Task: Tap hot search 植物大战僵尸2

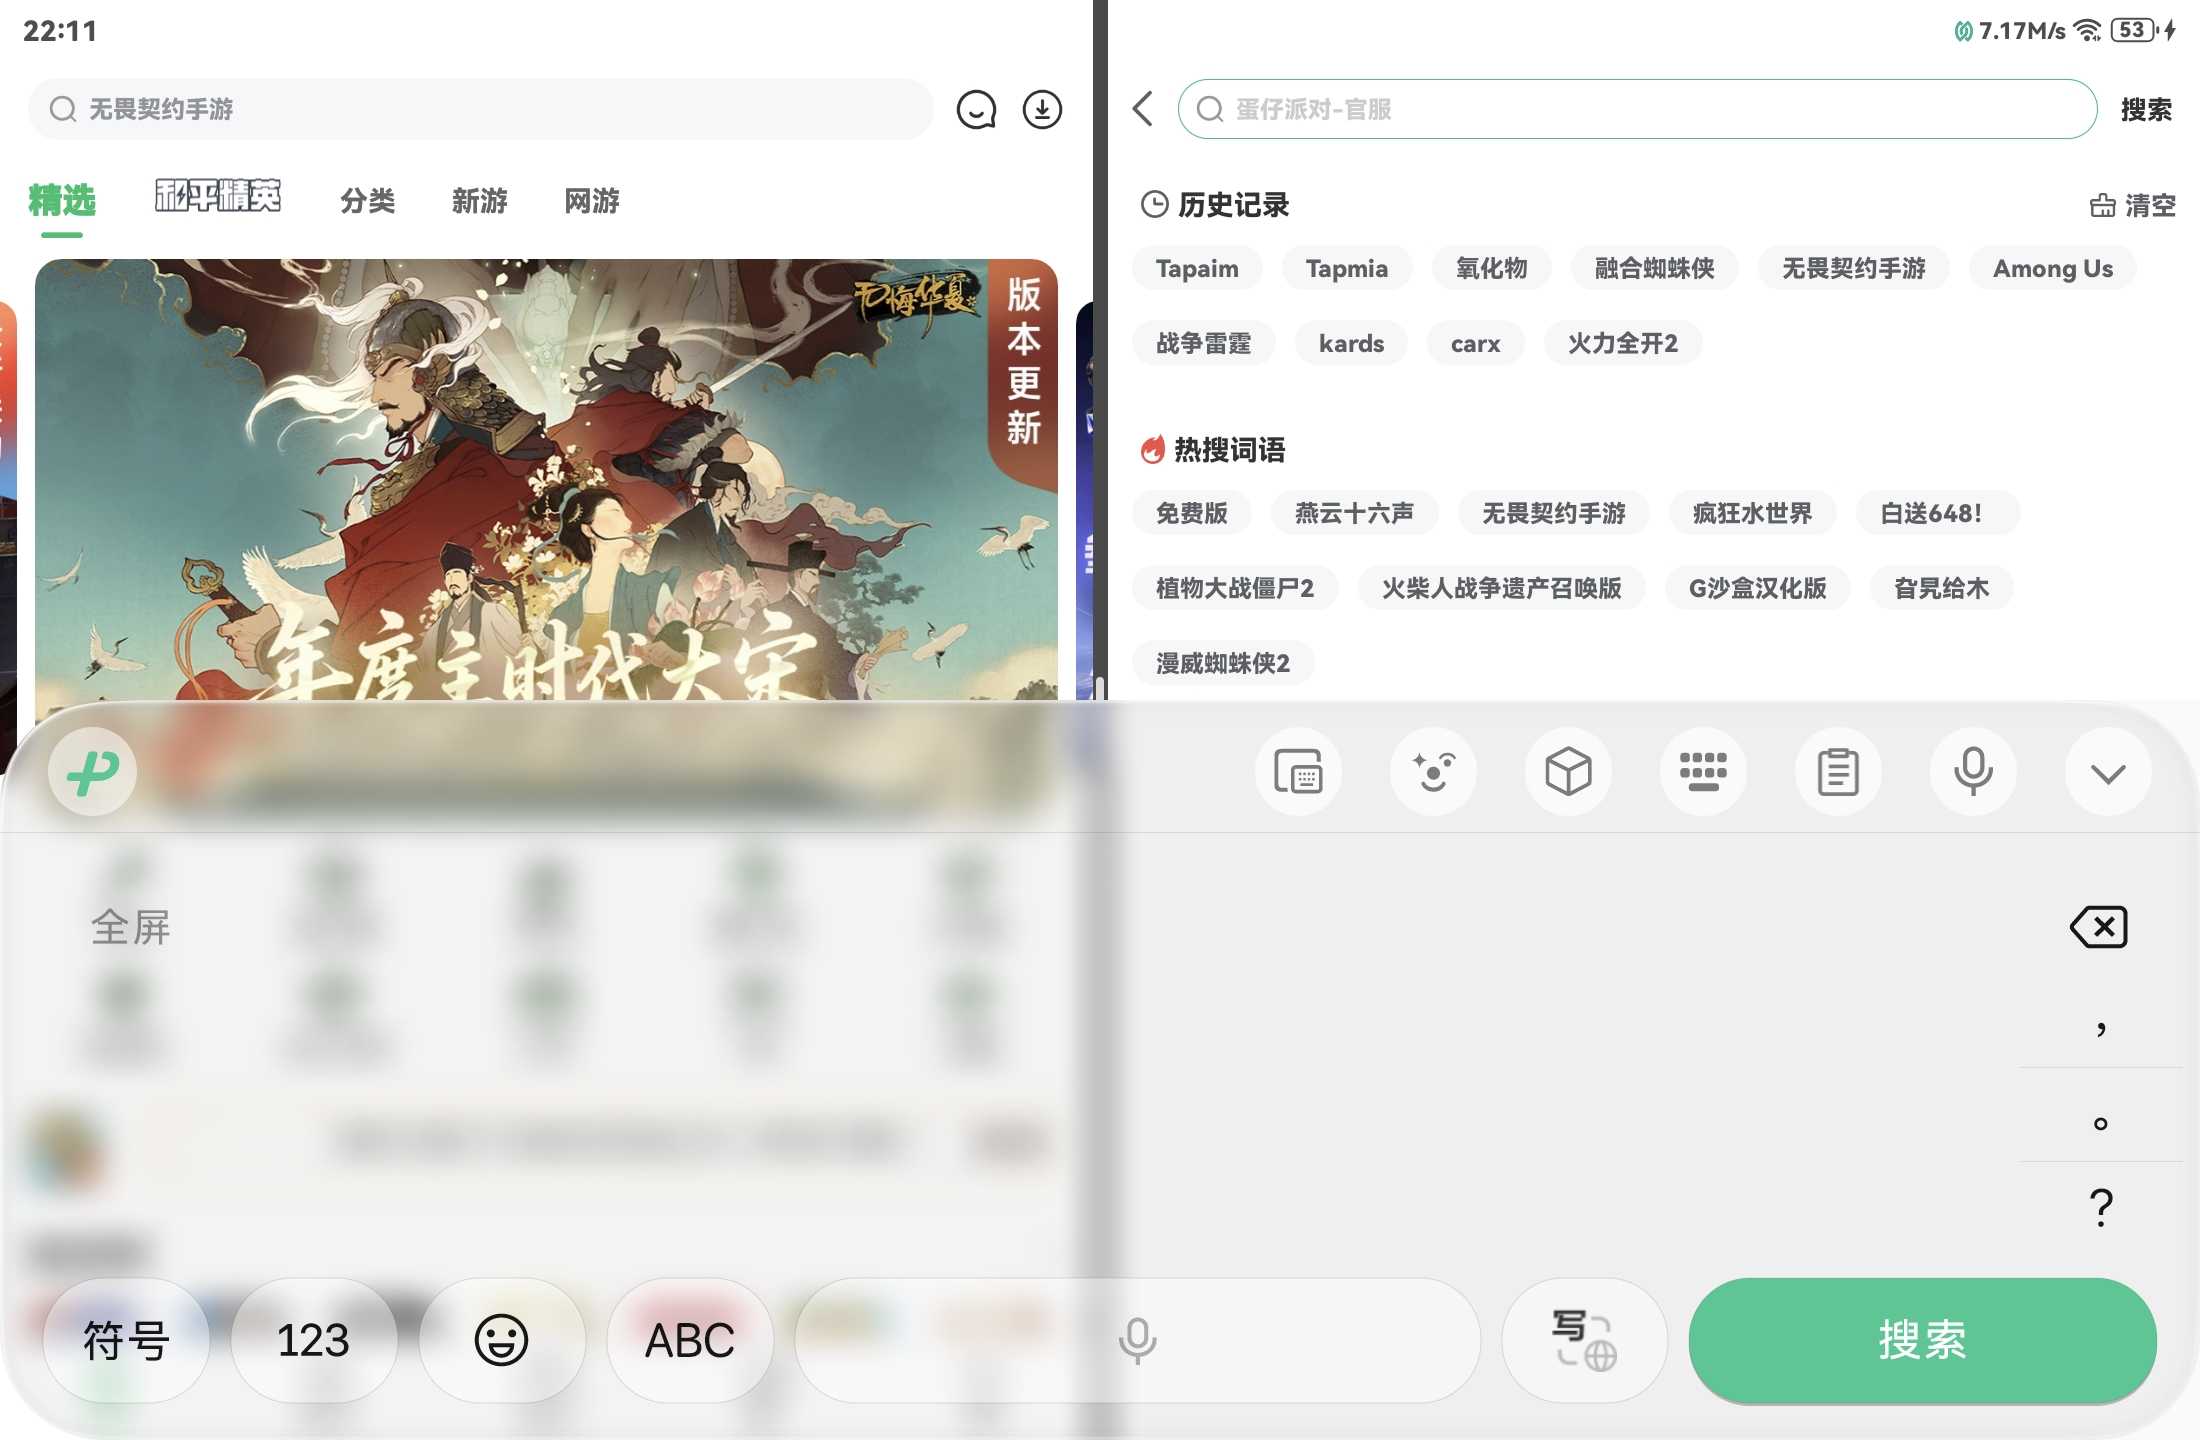Action: [x=1235, y=588]
